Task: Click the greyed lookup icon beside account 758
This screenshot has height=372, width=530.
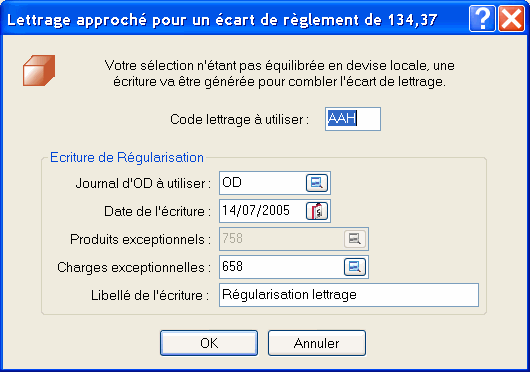Action: (x=355, y=239)
